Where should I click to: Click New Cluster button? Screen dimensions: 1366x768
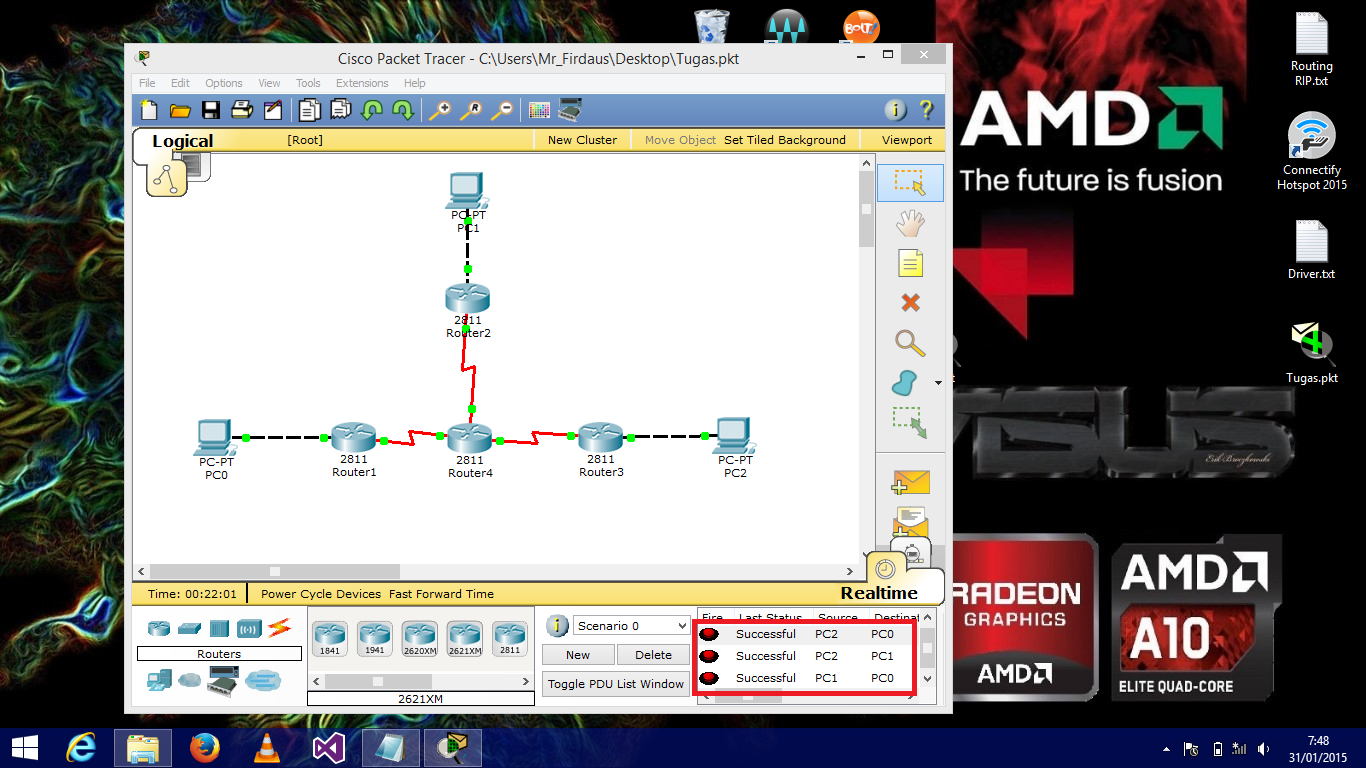pos(582,140)
